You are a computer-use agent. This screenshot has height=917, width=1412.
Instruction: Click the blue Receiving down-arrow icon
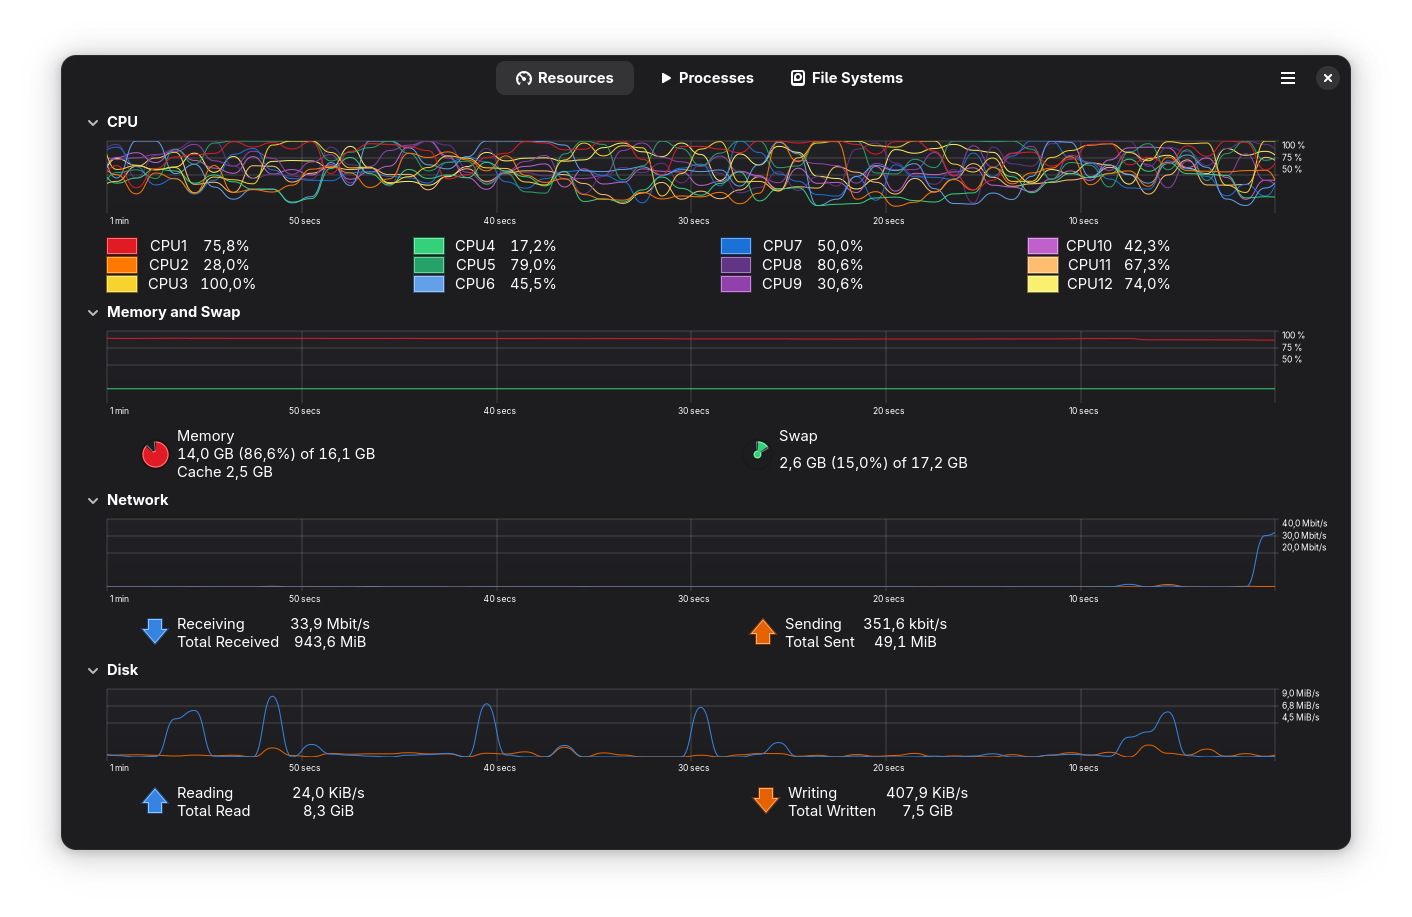(155, 631)
